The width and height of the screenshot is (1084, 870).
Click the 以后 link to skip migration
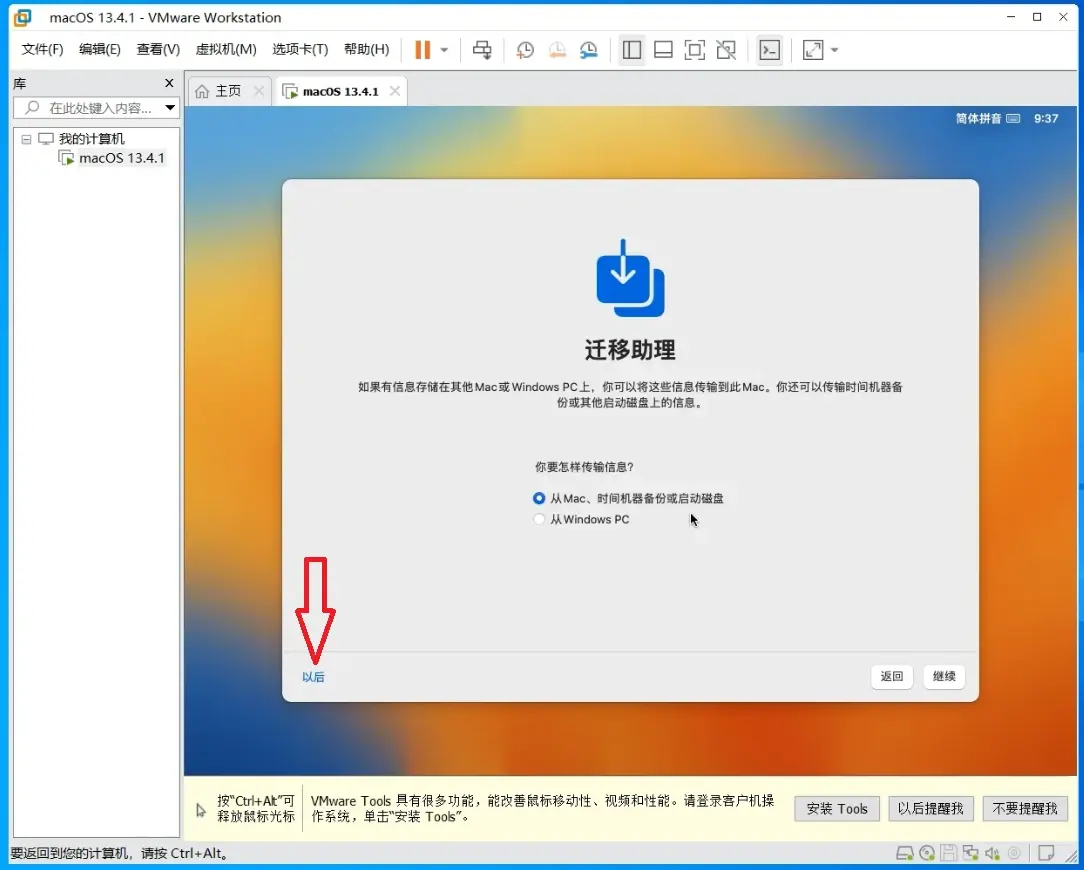pyautogui.click(x=313, y=677)
